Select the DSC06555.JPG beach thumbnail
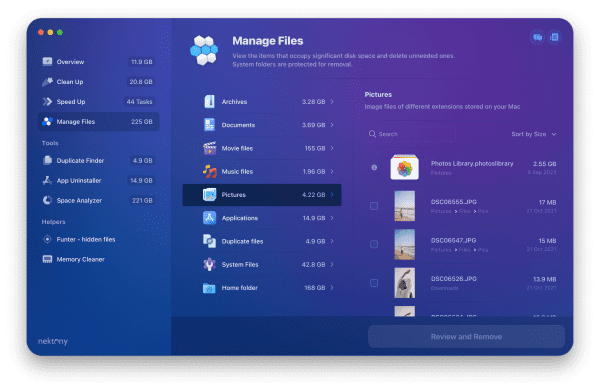 tap(404, 206)
